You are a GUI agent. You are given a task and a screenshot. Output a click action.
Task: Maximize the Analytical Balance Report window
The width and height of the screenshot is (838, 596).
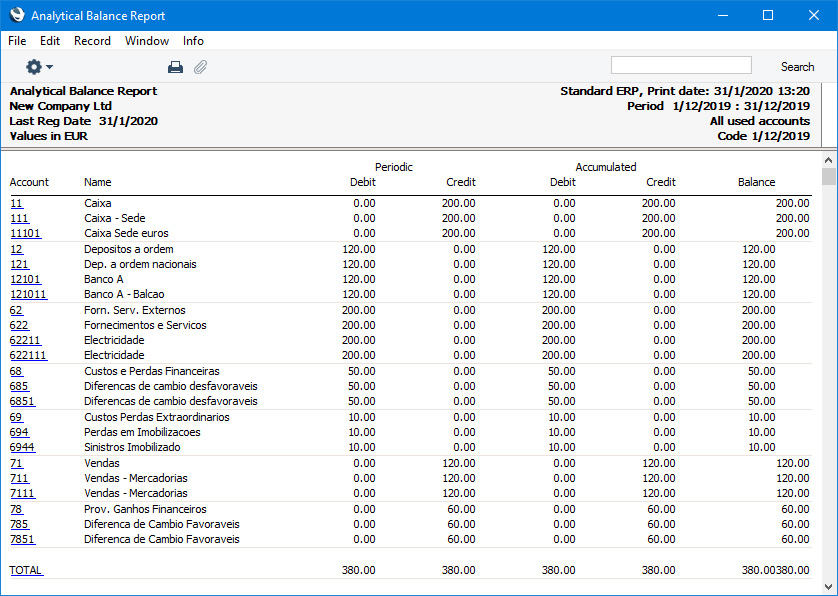[x=768, y=15]
